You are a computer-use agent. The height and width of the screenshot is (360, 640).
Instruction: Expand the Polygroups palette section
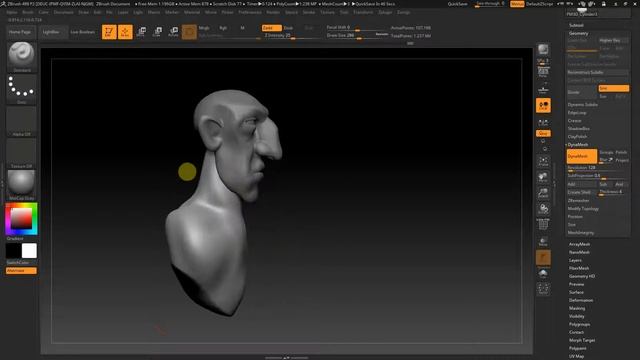[x=579, y=324]
